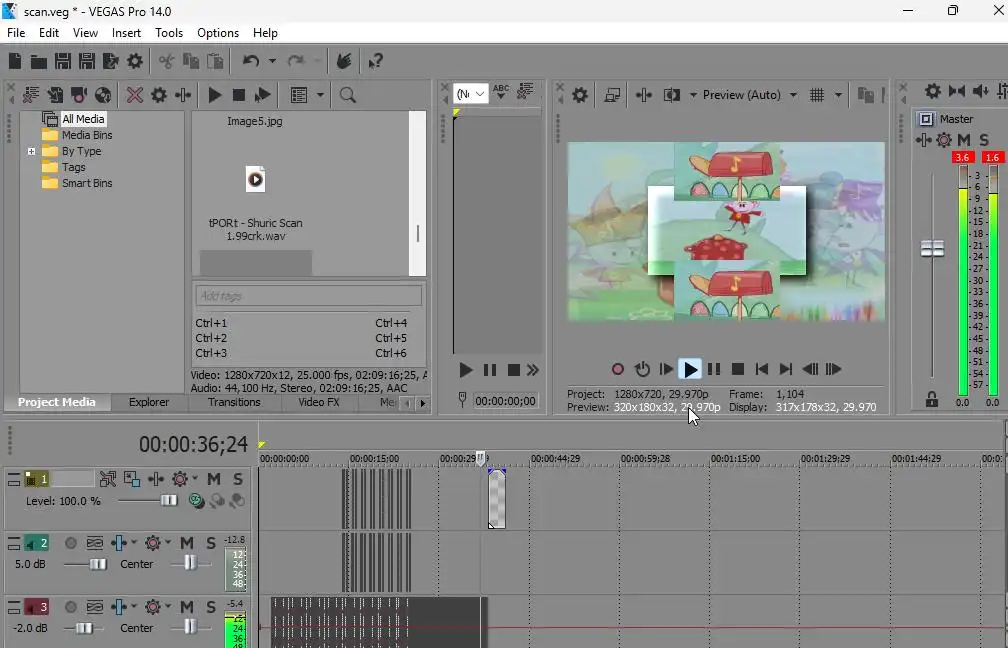Toggle the Master bus lock icon
Screen dimensions: 1008x648
click(932, 399)
